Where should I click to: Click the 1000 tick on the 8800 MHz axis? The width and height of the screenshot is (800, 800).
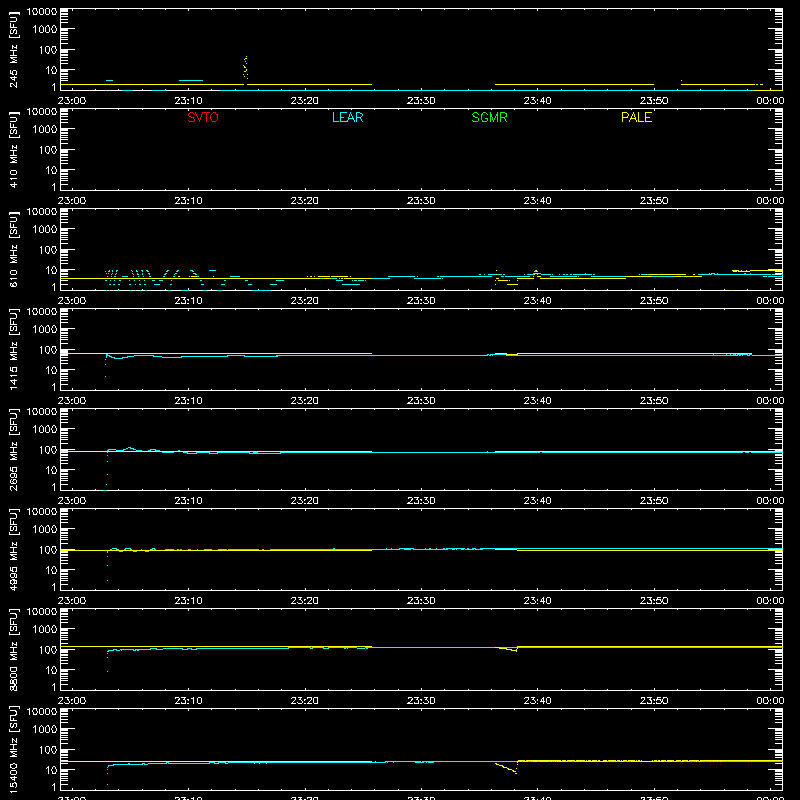45,630
